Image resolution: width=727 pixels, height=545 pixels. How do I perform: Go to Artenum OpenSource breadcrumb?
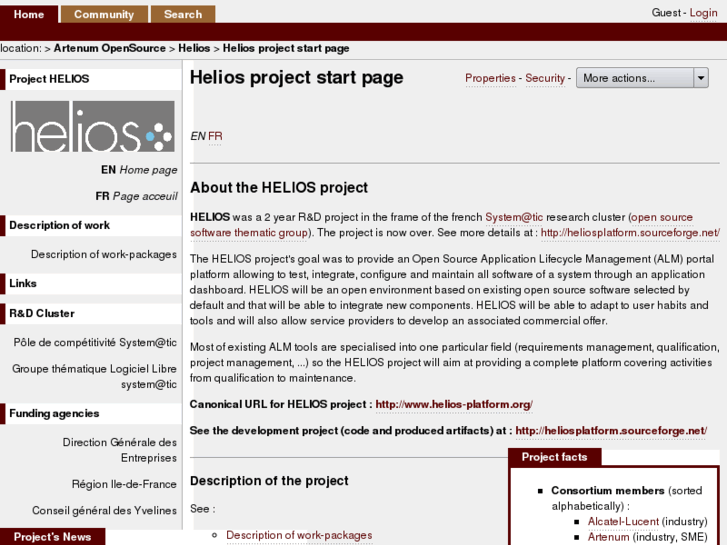click(109, 48)
